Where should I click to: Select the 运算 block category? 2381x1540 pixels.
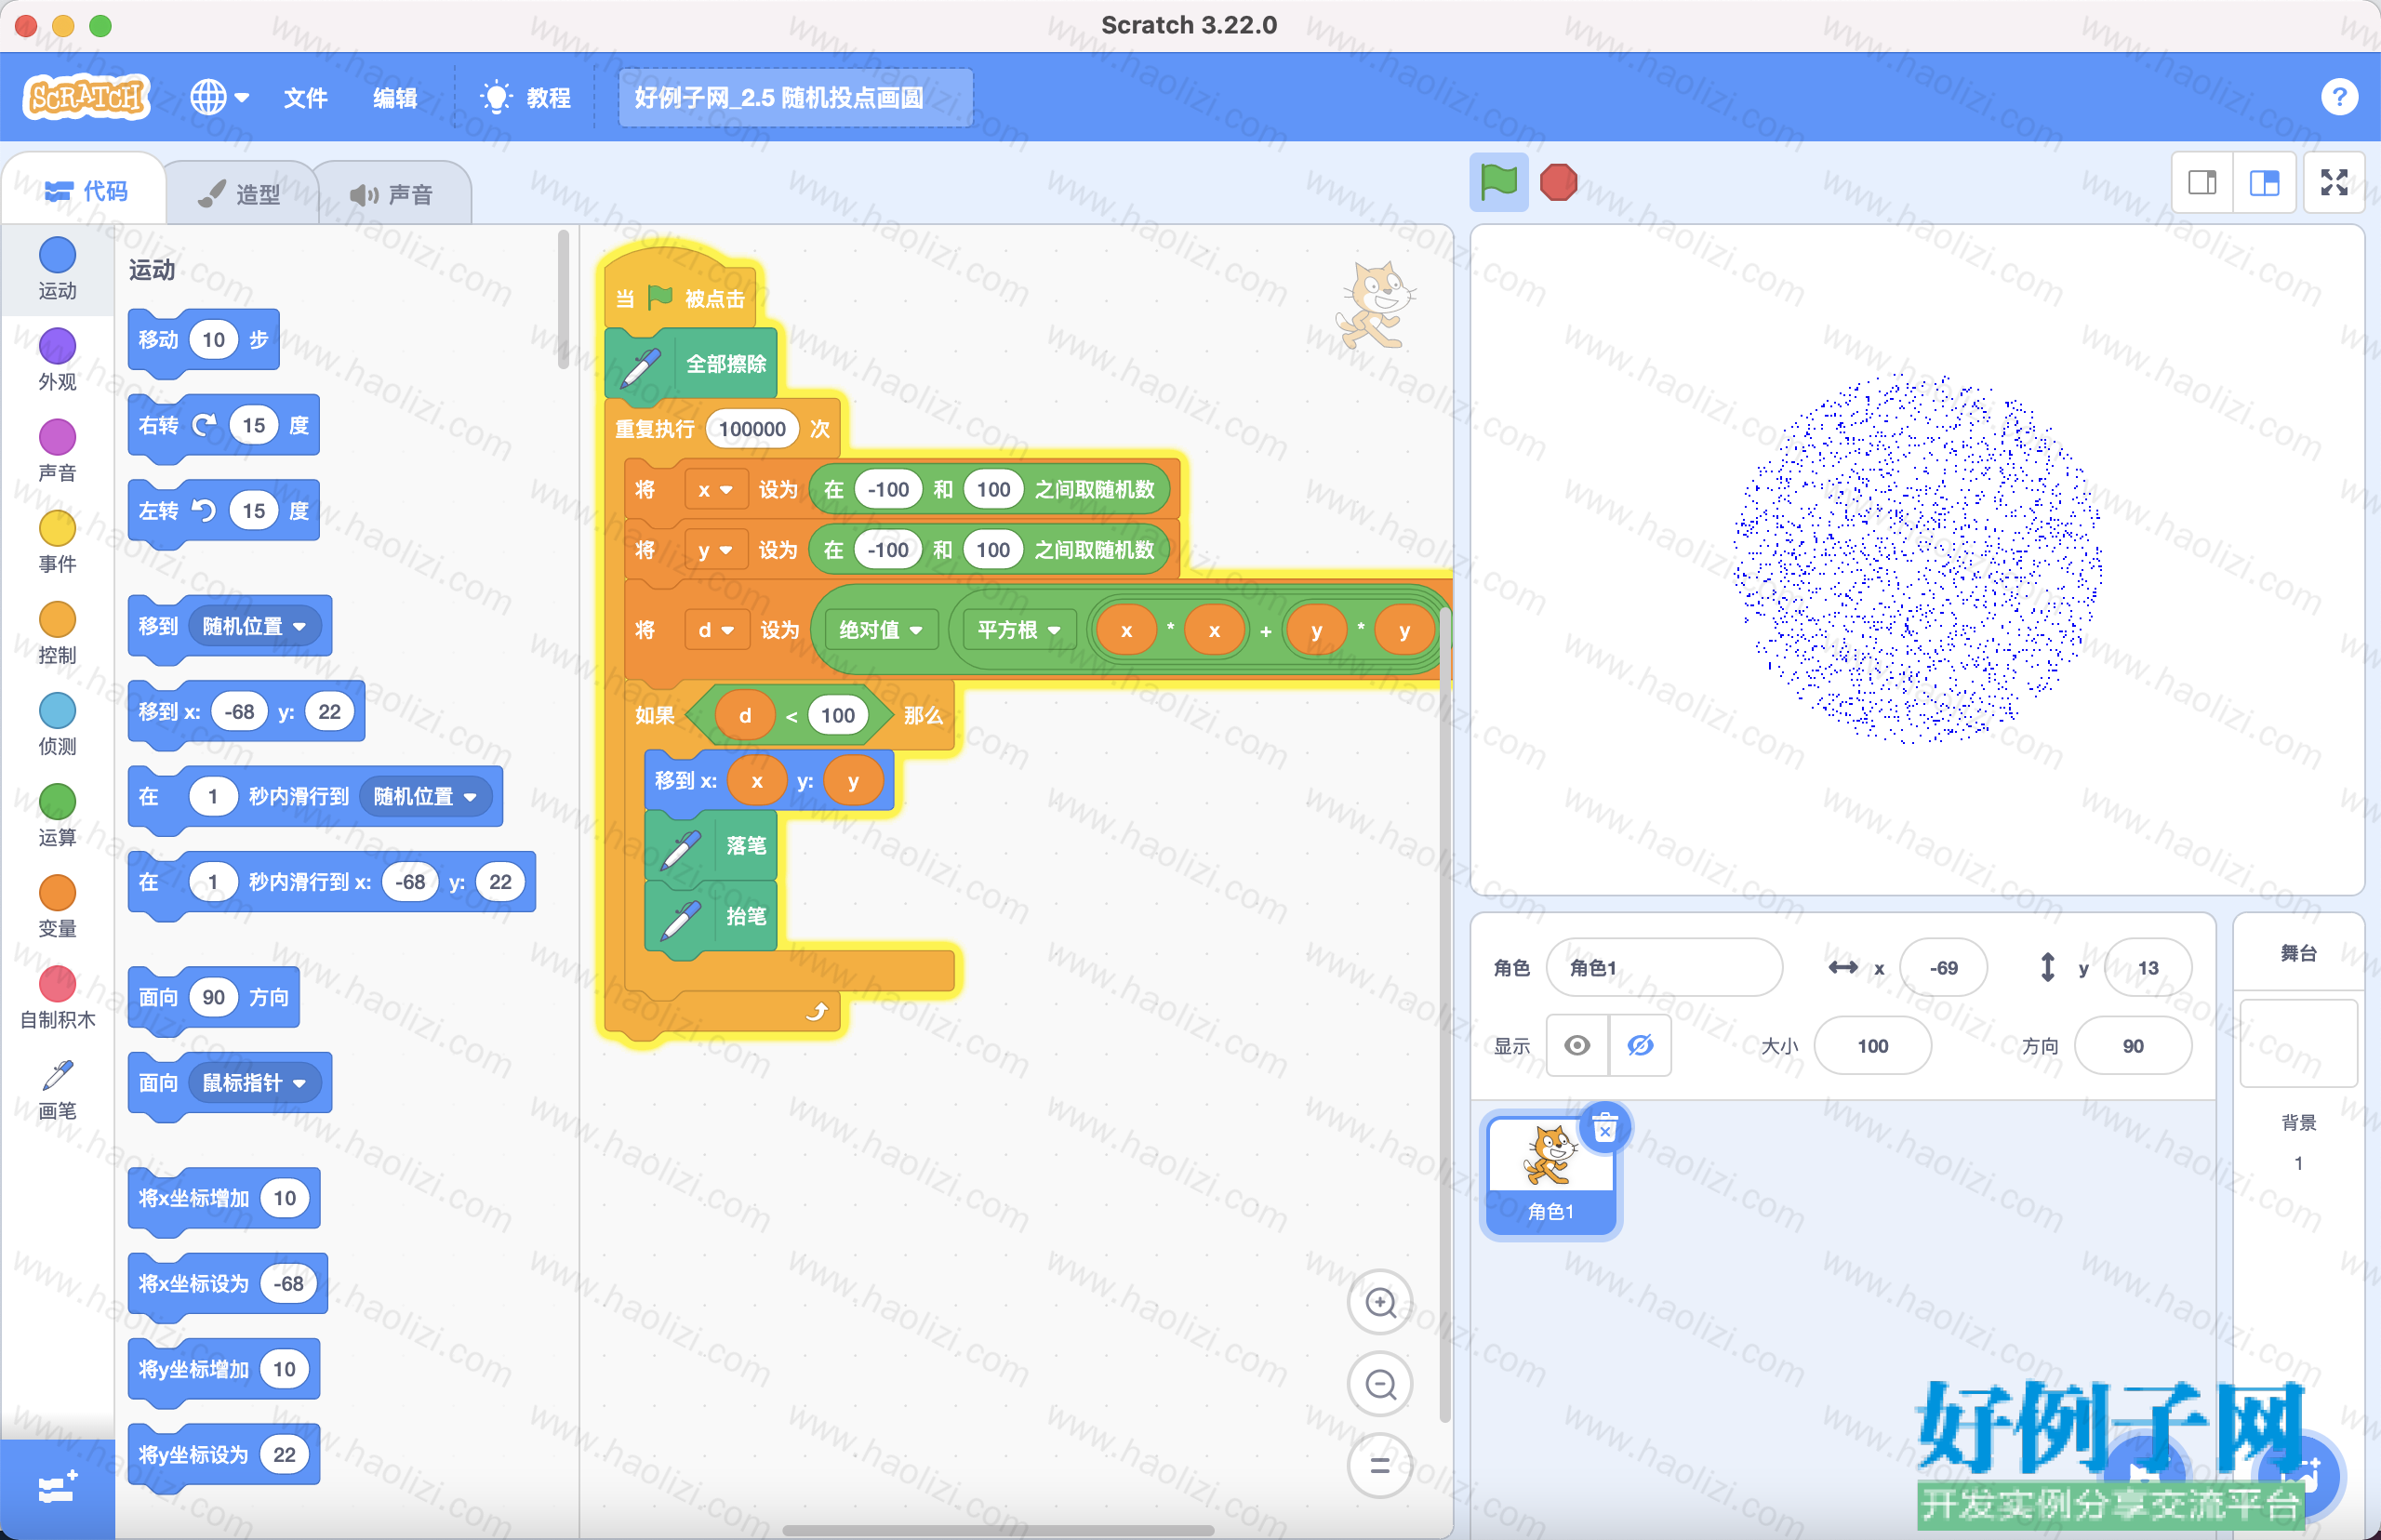click(x=57, y=815)
